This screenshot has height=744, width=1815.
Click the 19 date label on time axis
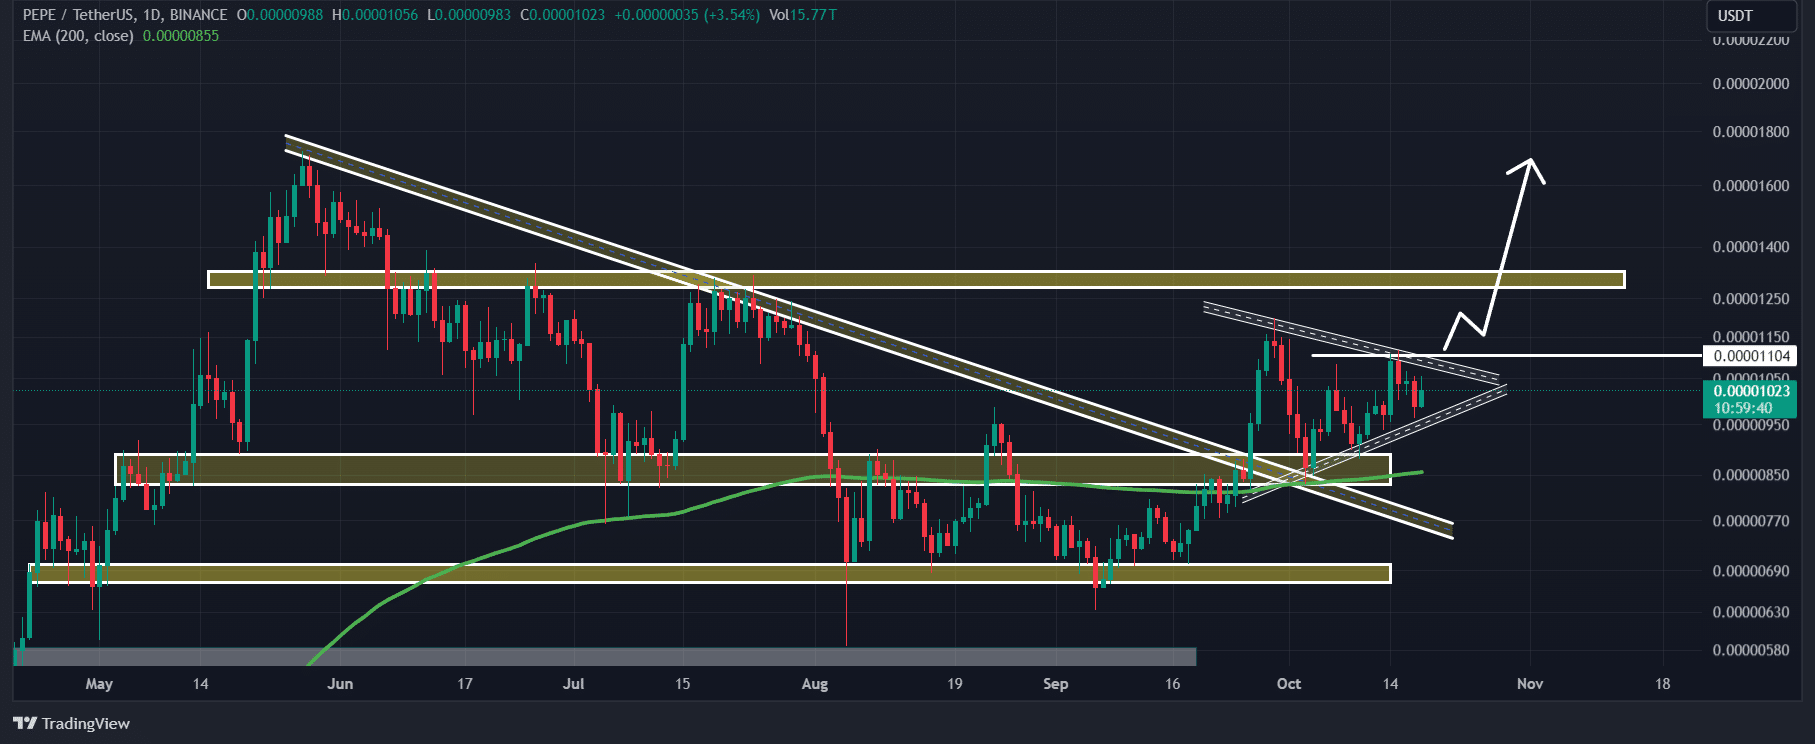click(955, 684)
